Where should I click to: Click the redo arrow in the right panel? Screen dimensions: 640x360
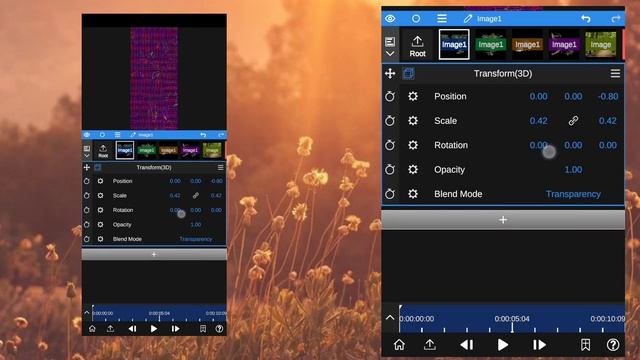(x=616, y=18)
